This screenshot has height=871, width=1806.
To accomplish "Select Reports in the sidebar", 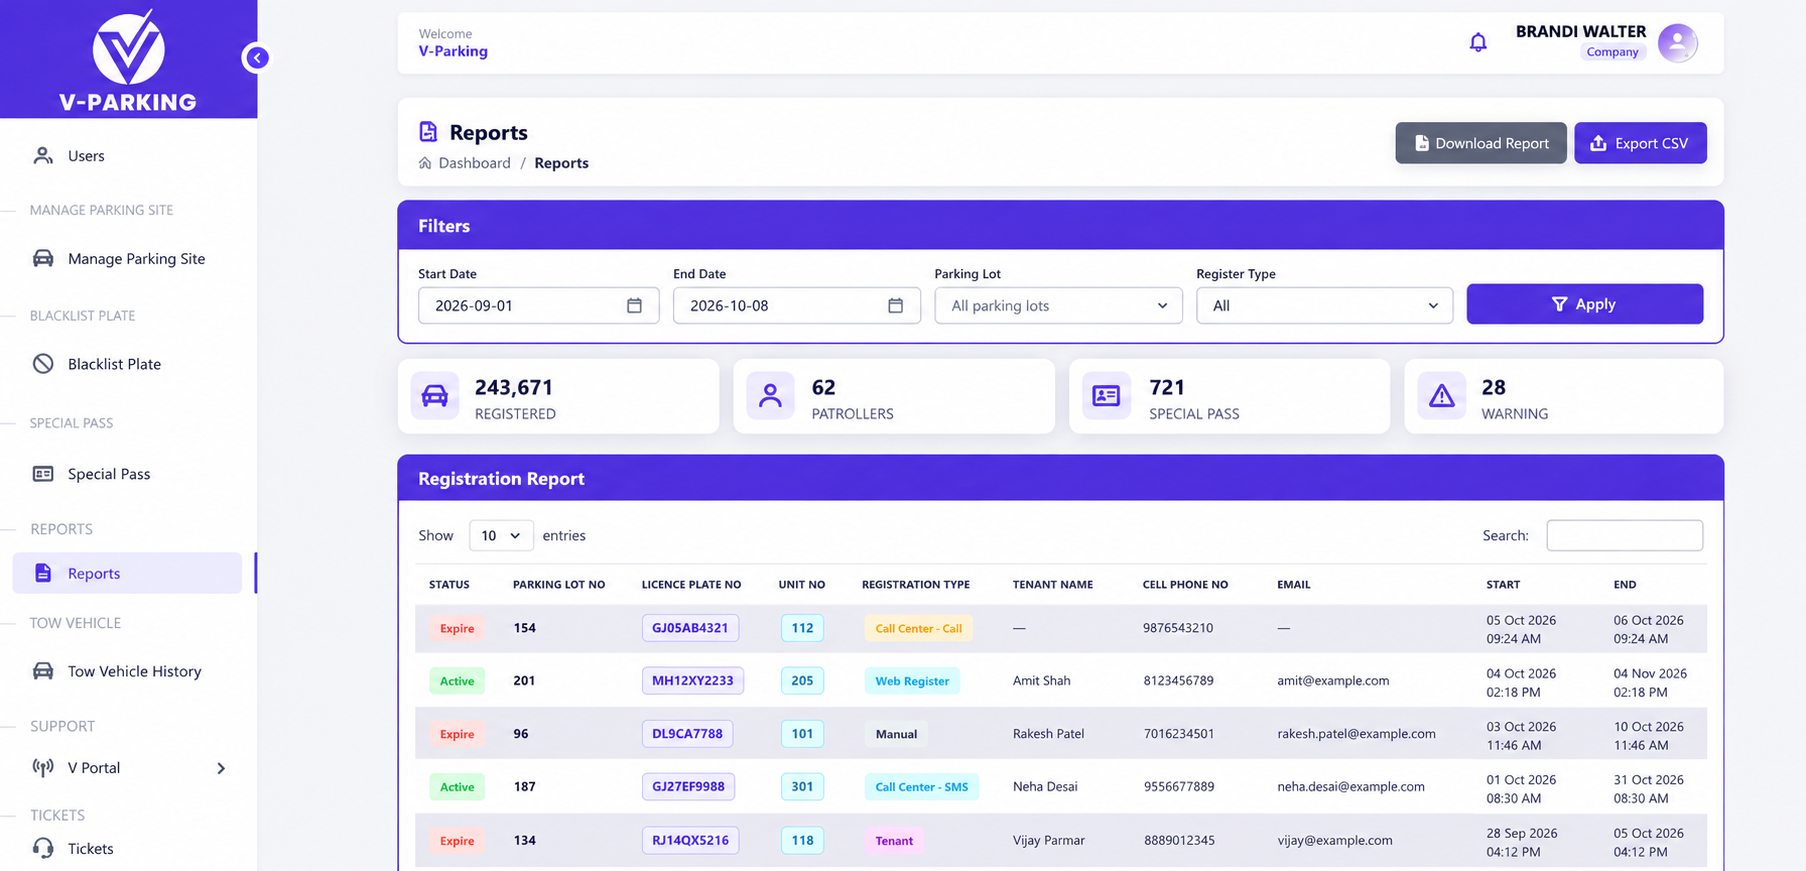I will pyautogui.click(x=127, y=573).
